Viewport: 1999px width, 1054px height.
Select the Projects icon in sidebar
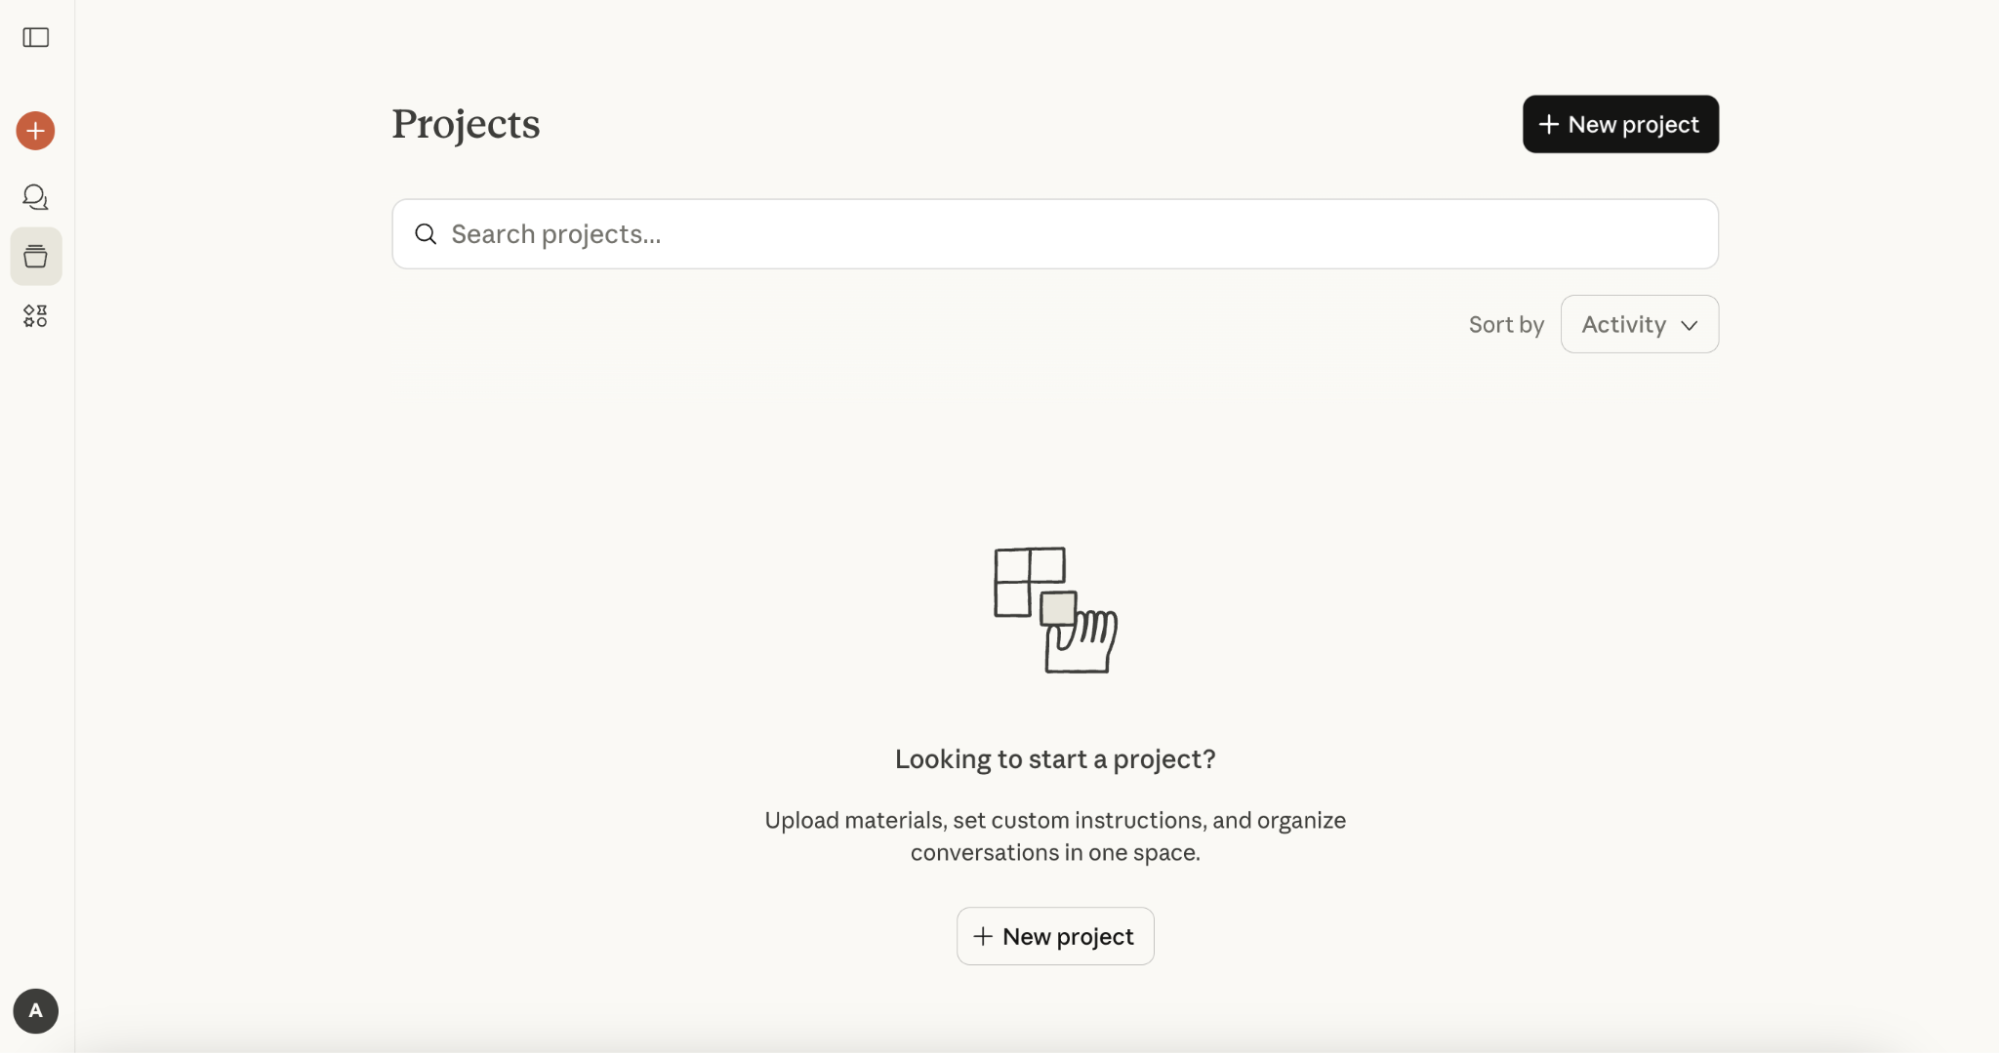[x=36, y=257]
